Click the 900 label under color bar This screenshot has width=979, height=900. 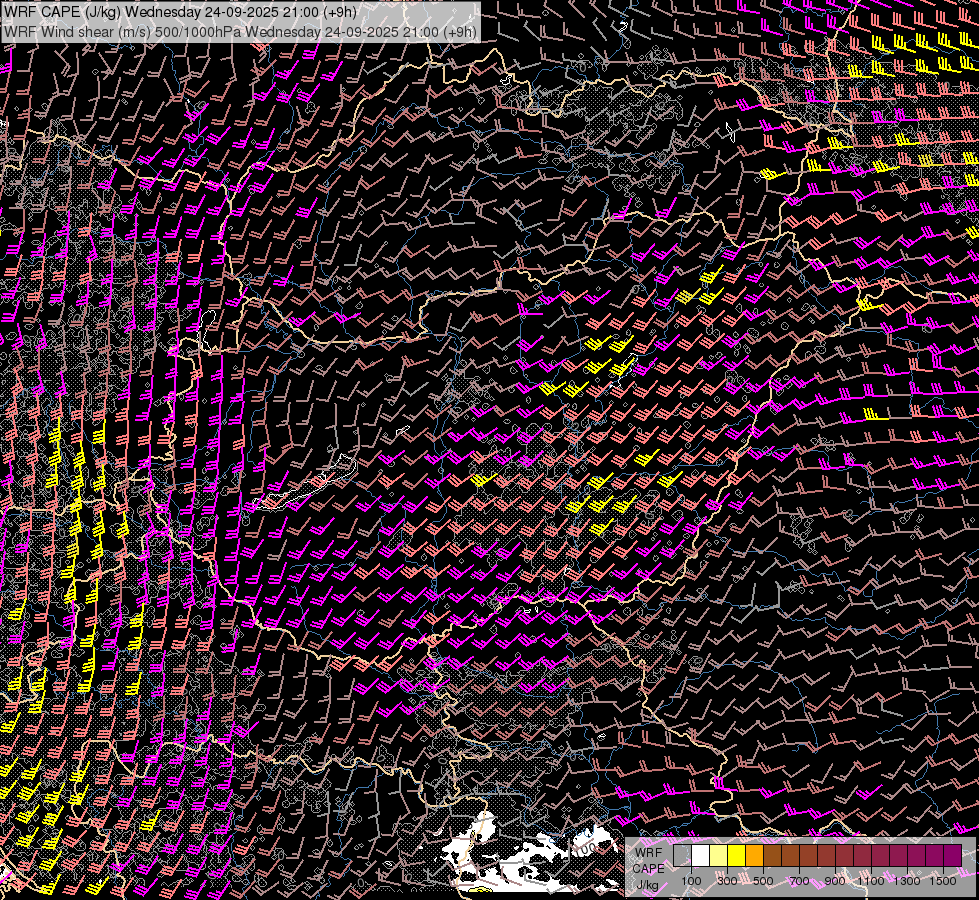(x=835, y=881)
